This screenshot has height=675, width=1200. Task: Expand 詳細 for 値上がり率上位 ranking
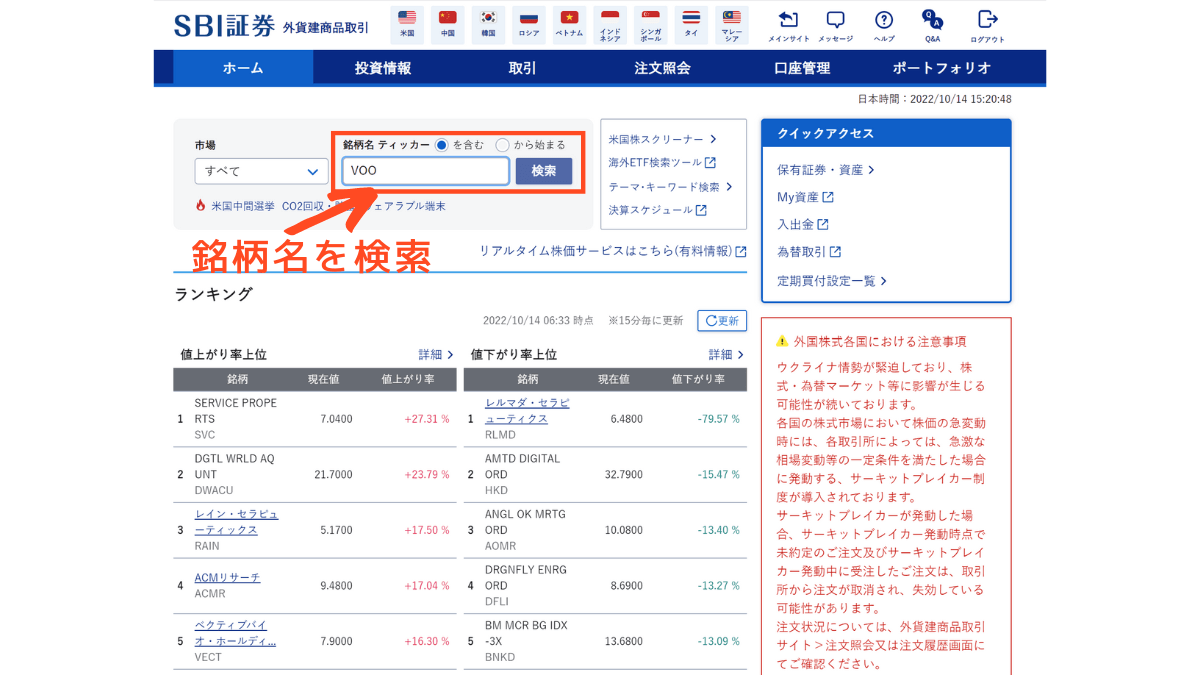coord(436,354)
